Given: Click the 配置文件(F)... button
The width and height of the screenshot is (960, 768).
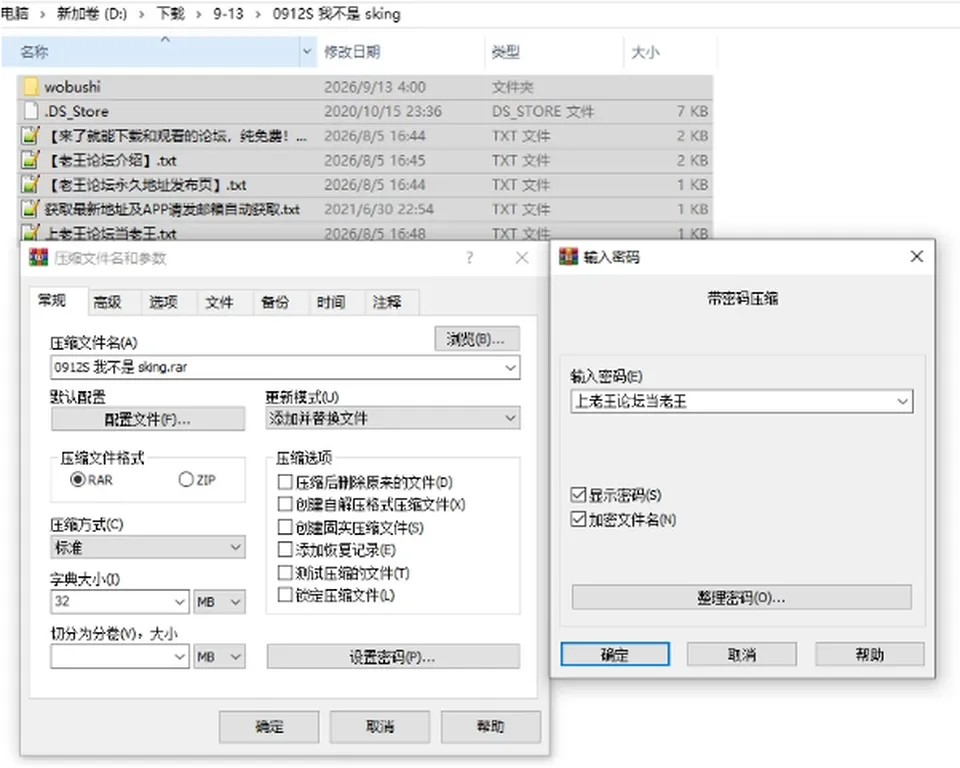Looking at the screenshot, I should click(x=148, y=420).
